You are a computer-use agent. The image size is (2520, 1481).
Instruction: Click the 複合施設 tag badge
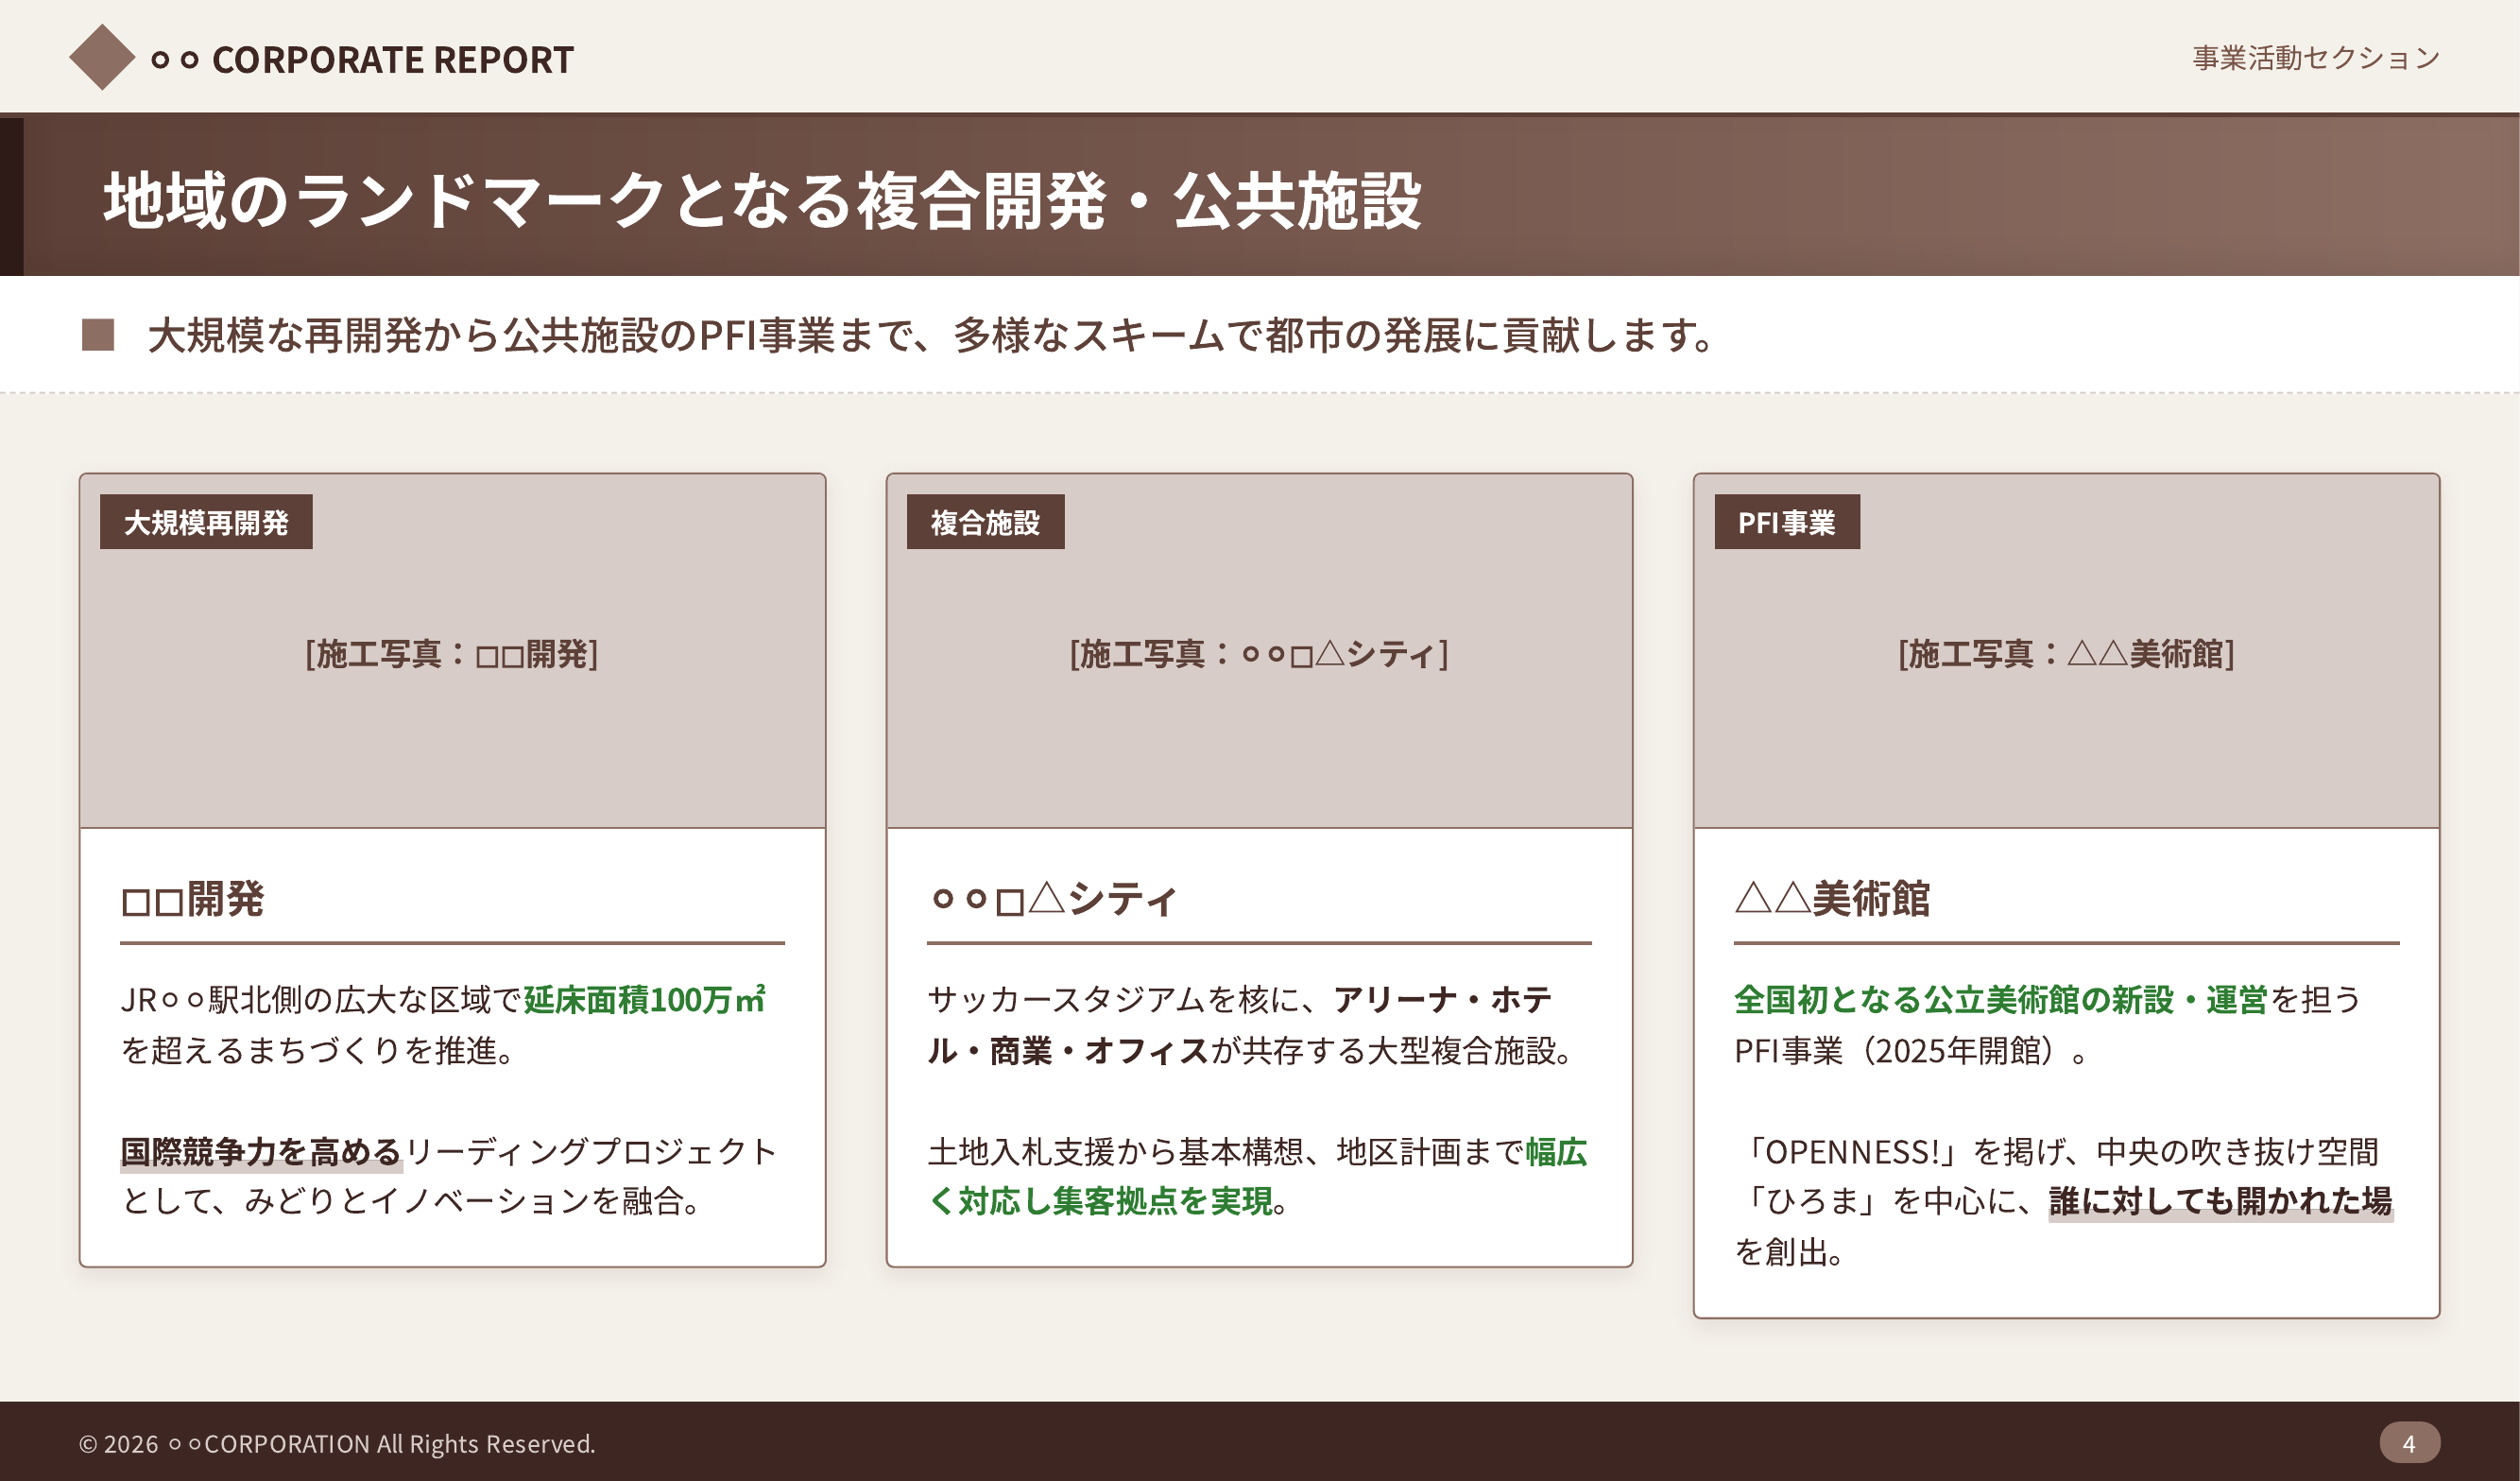click(x=985, y=522)
